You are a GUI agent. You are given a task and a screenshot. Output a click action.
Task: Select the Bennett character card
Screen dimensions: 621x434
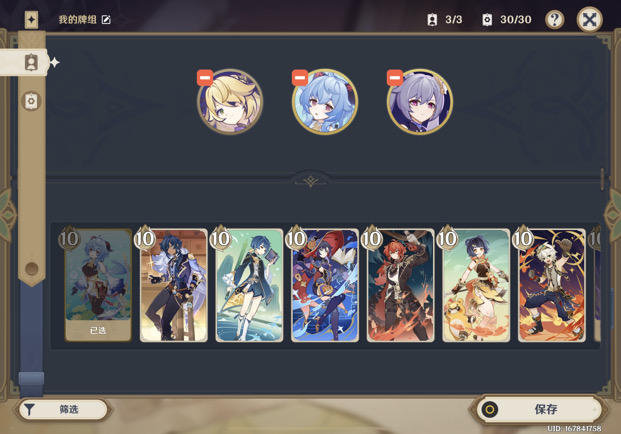[552, 285]
